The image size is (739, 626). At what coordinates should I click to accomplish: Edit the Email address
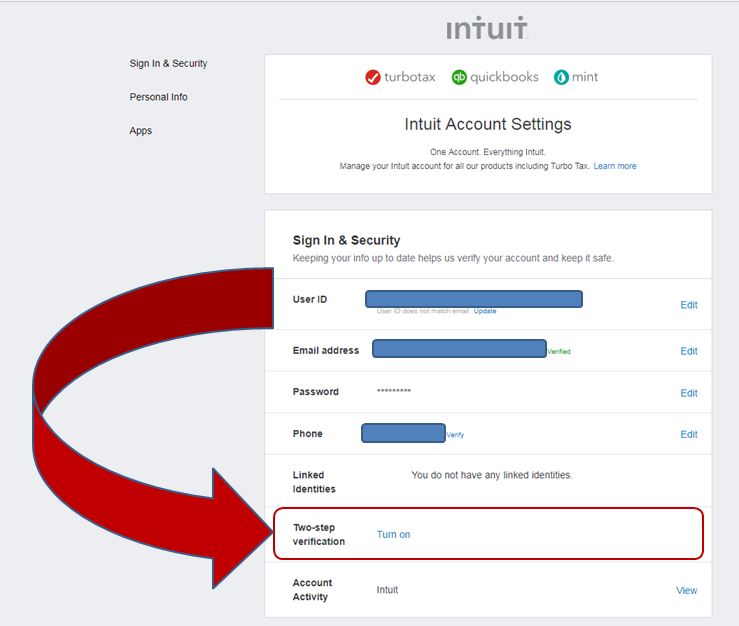(689, 351)
